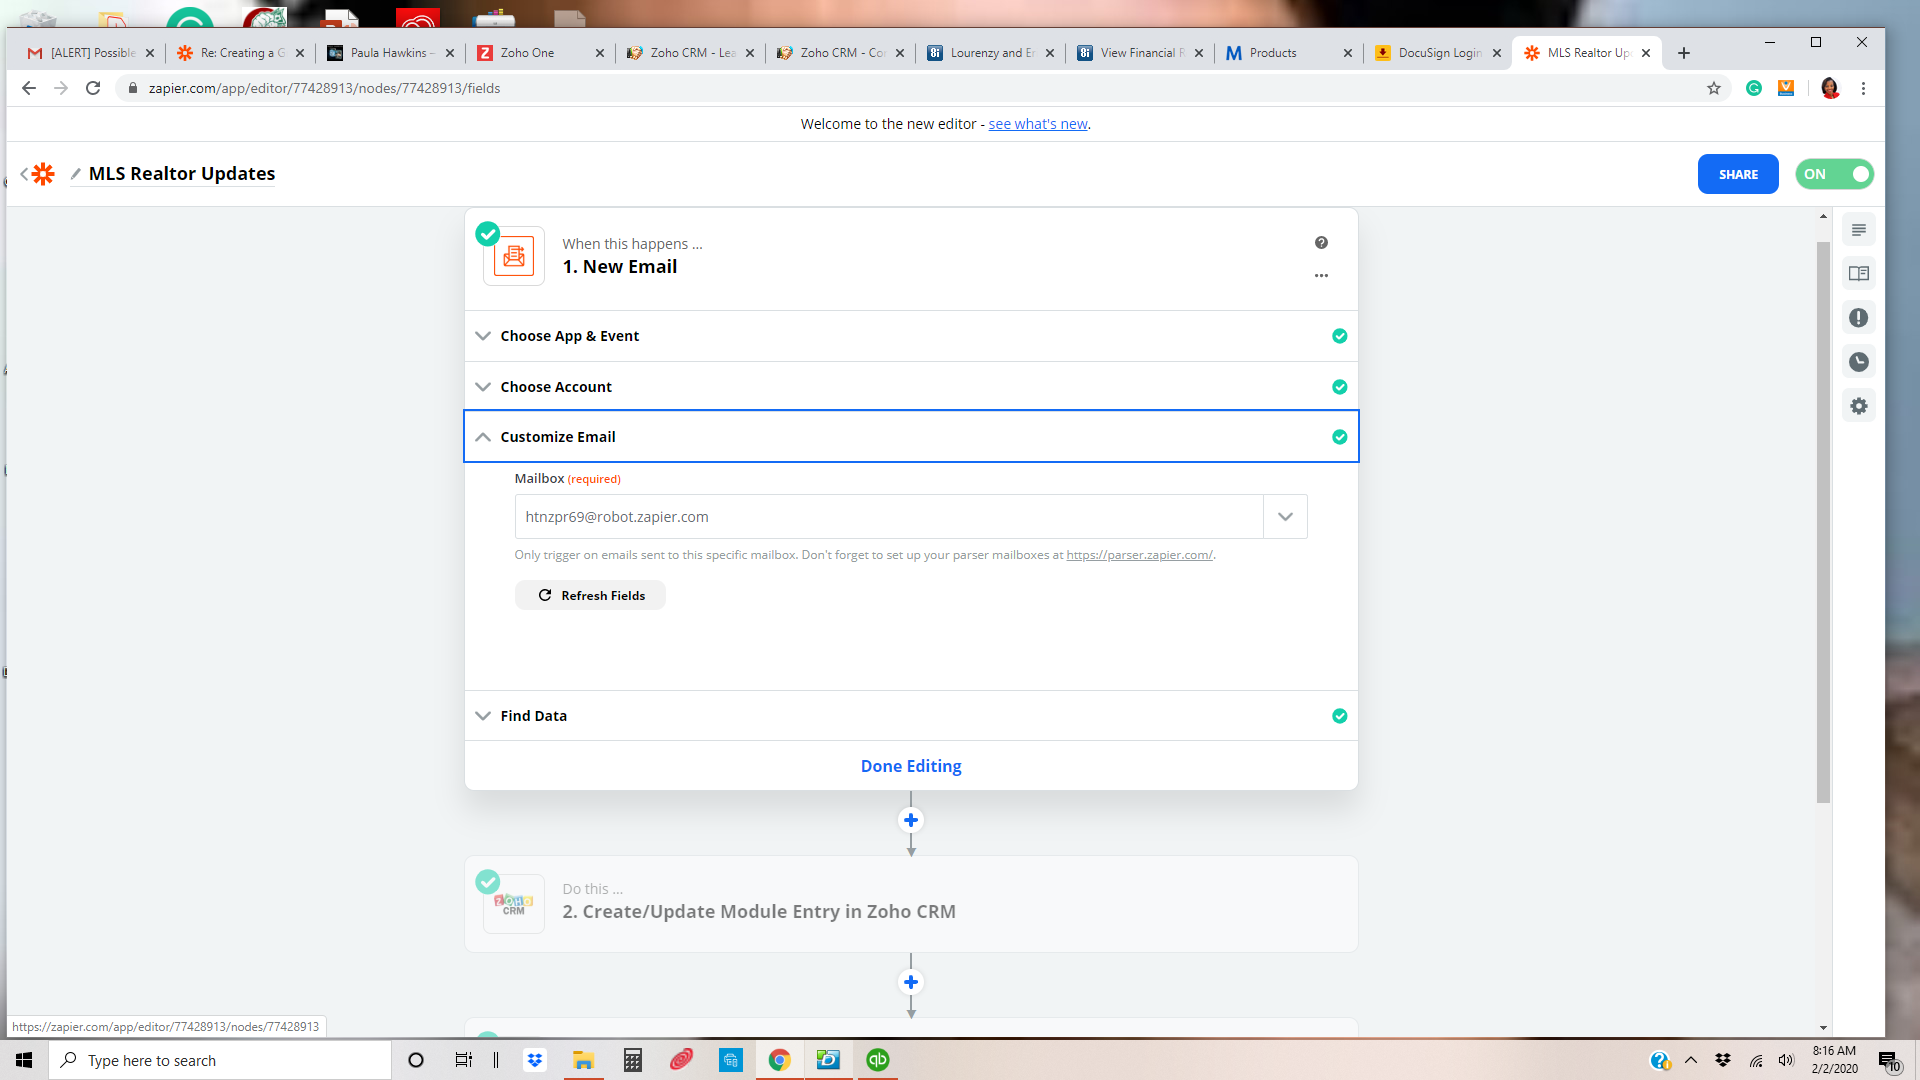Click the SHARE button
1920x1080 pixels.
point(1738,174)
